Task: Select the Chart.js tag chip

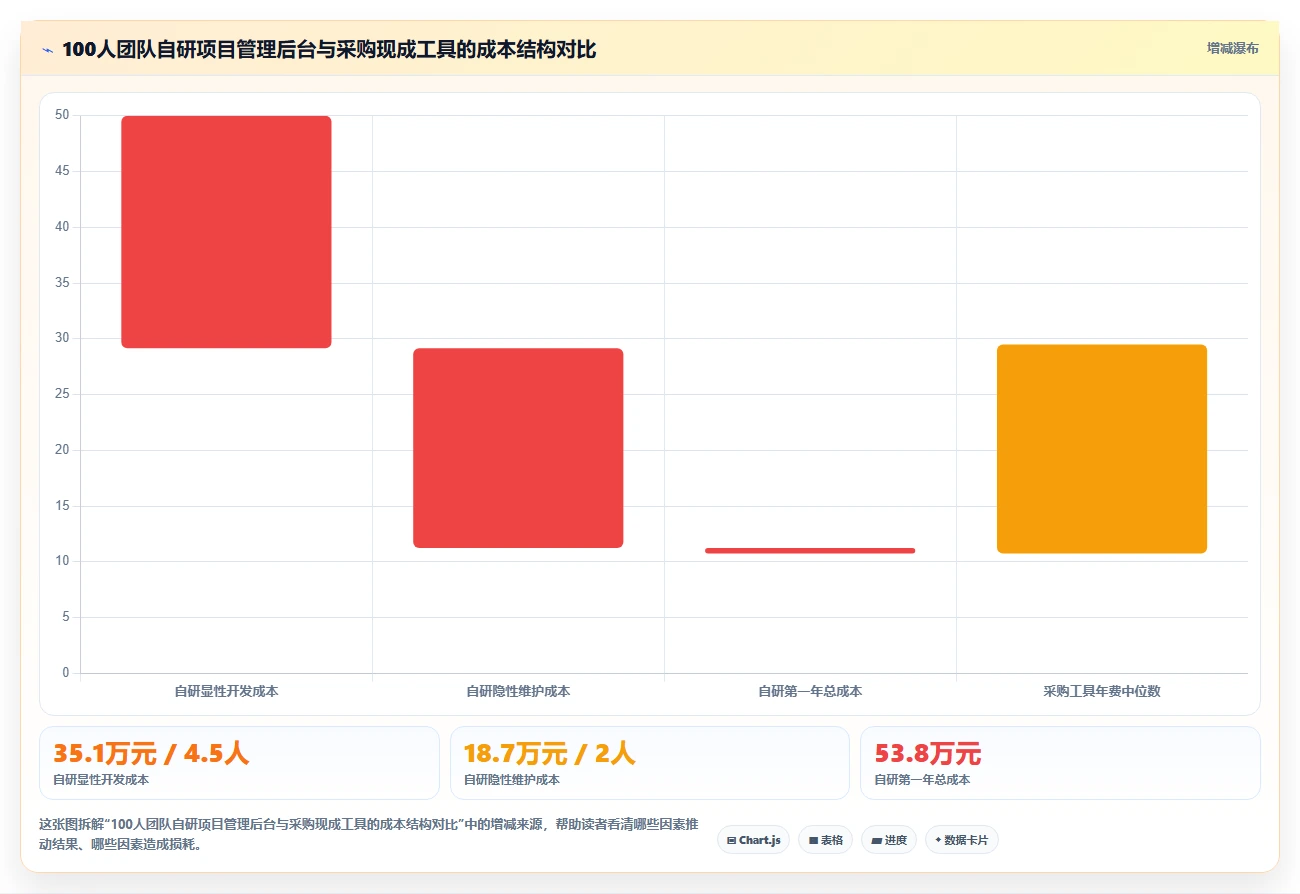Action: pos(753,840)
